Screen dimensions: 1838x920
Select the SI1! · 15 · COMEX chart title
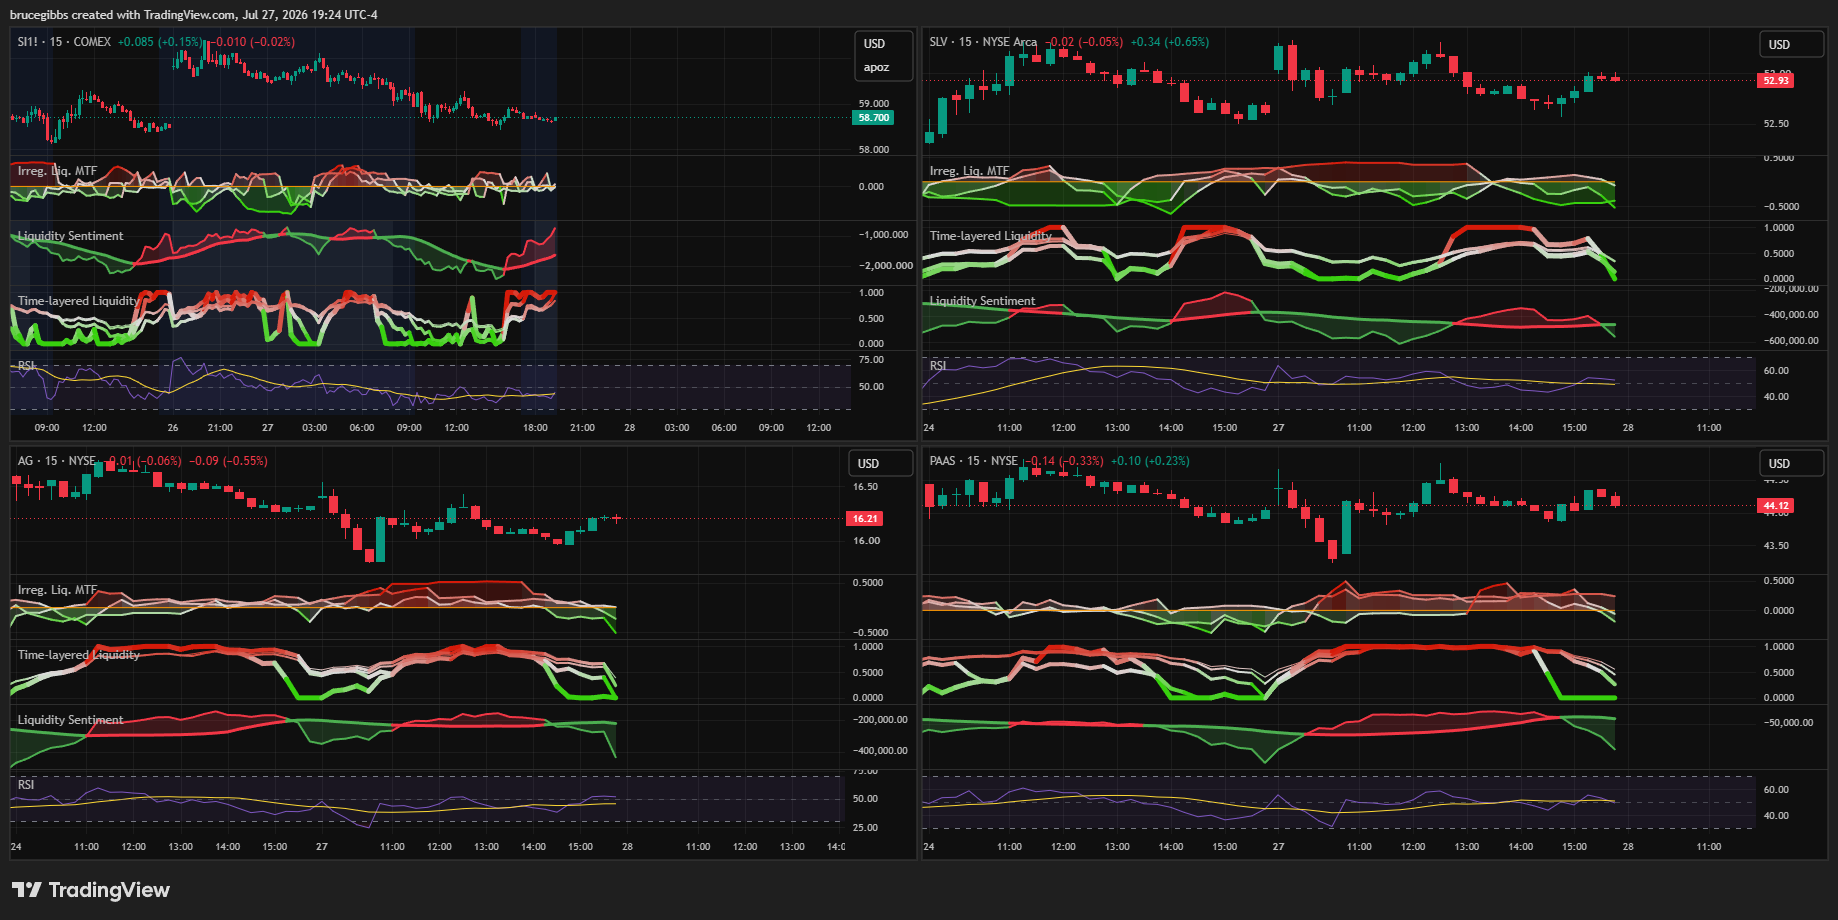tap(64, 42)
